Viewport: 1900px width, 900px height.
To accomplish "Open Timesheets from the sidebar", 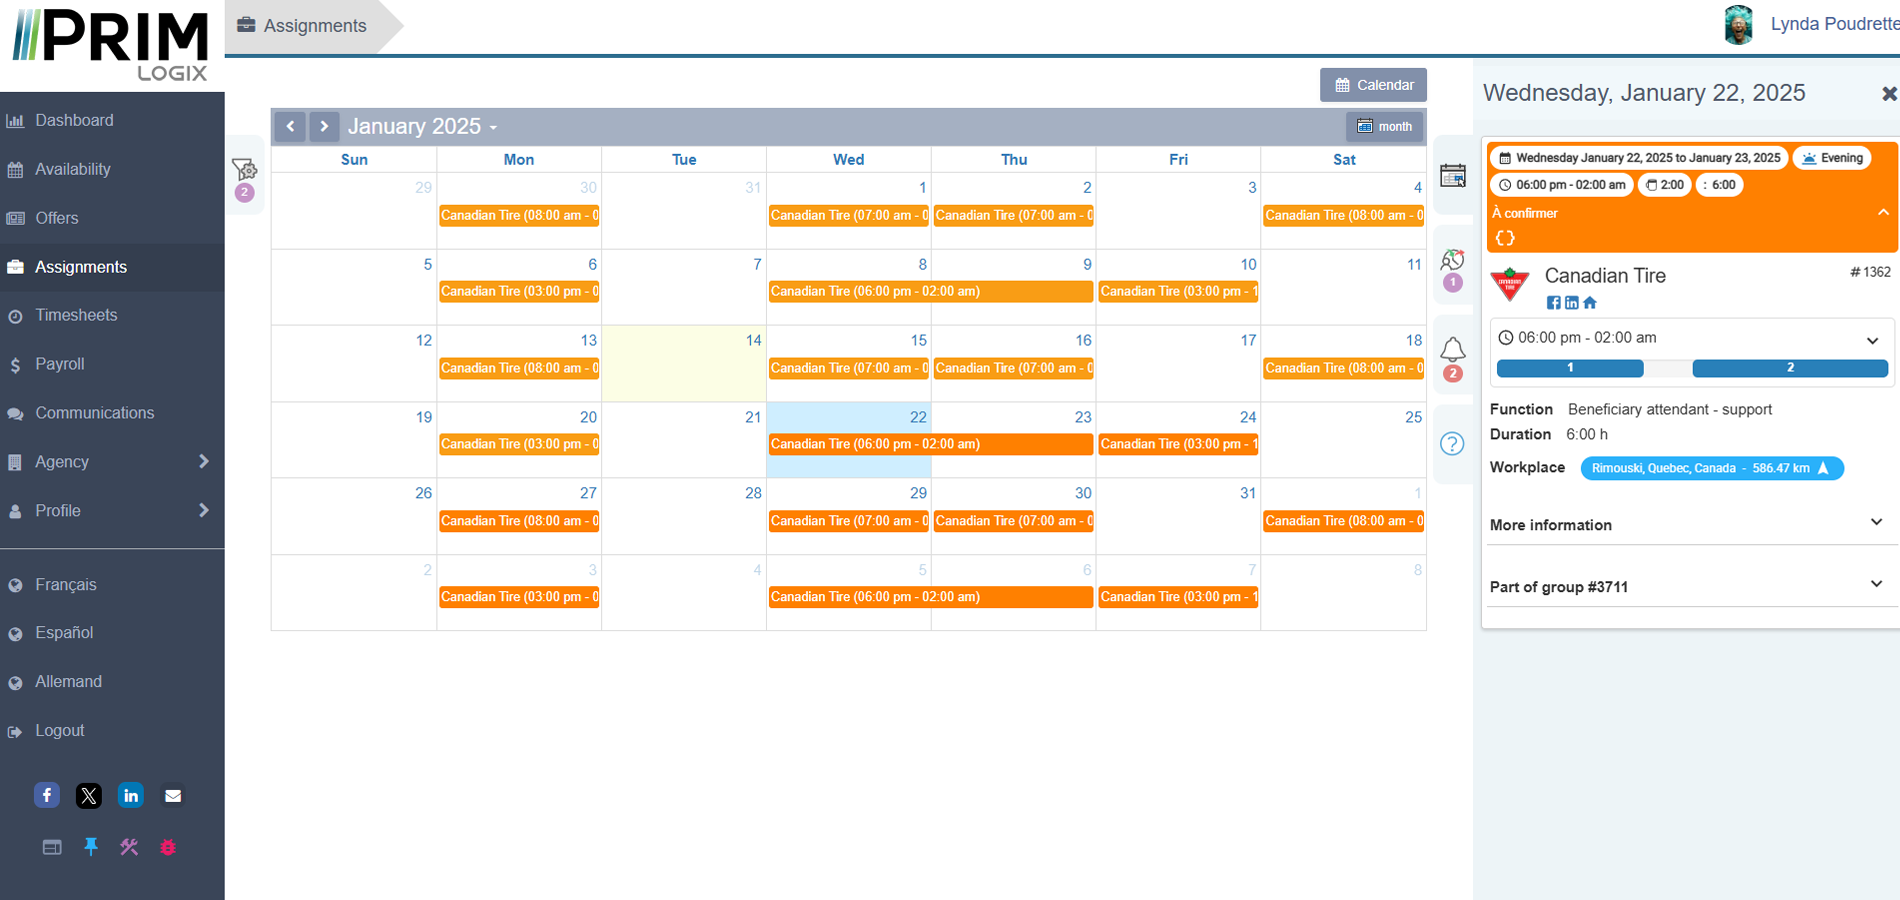I will 76,315.
